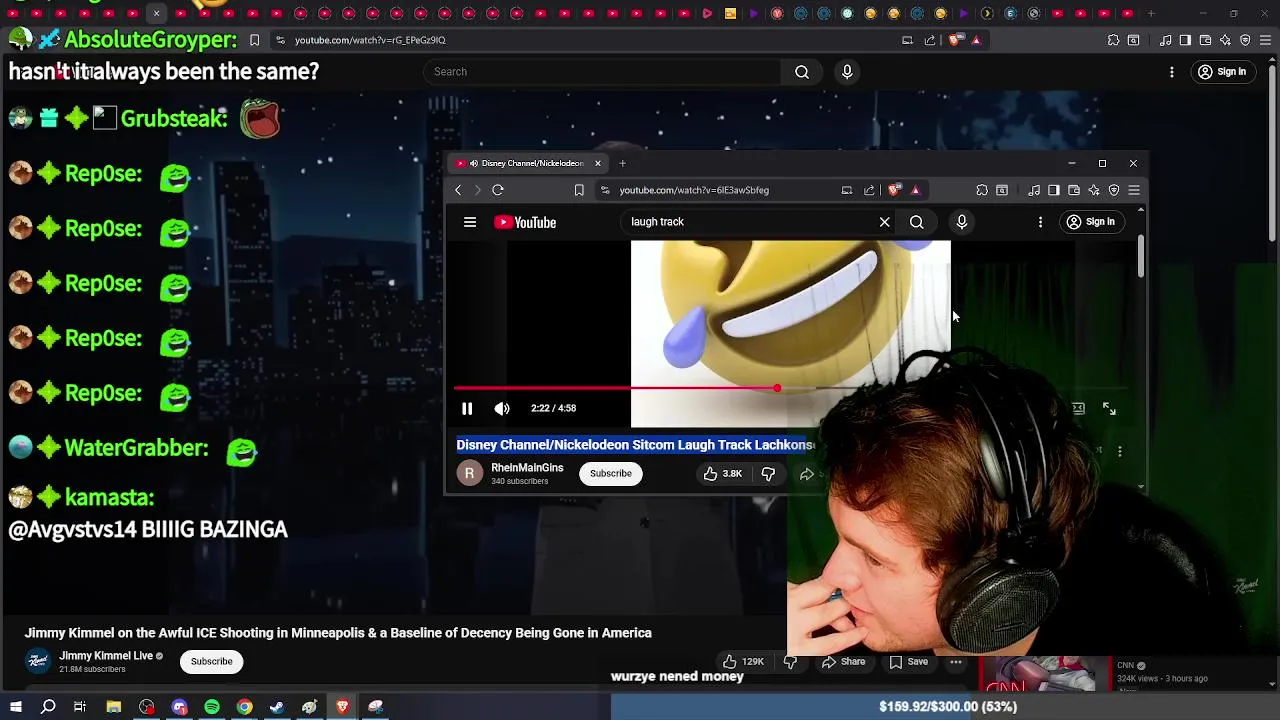Image resolution: width=1280 pixels, height=720 pixels.
Task: Dislike the laugh track video
Action: [x=768, y=473]
